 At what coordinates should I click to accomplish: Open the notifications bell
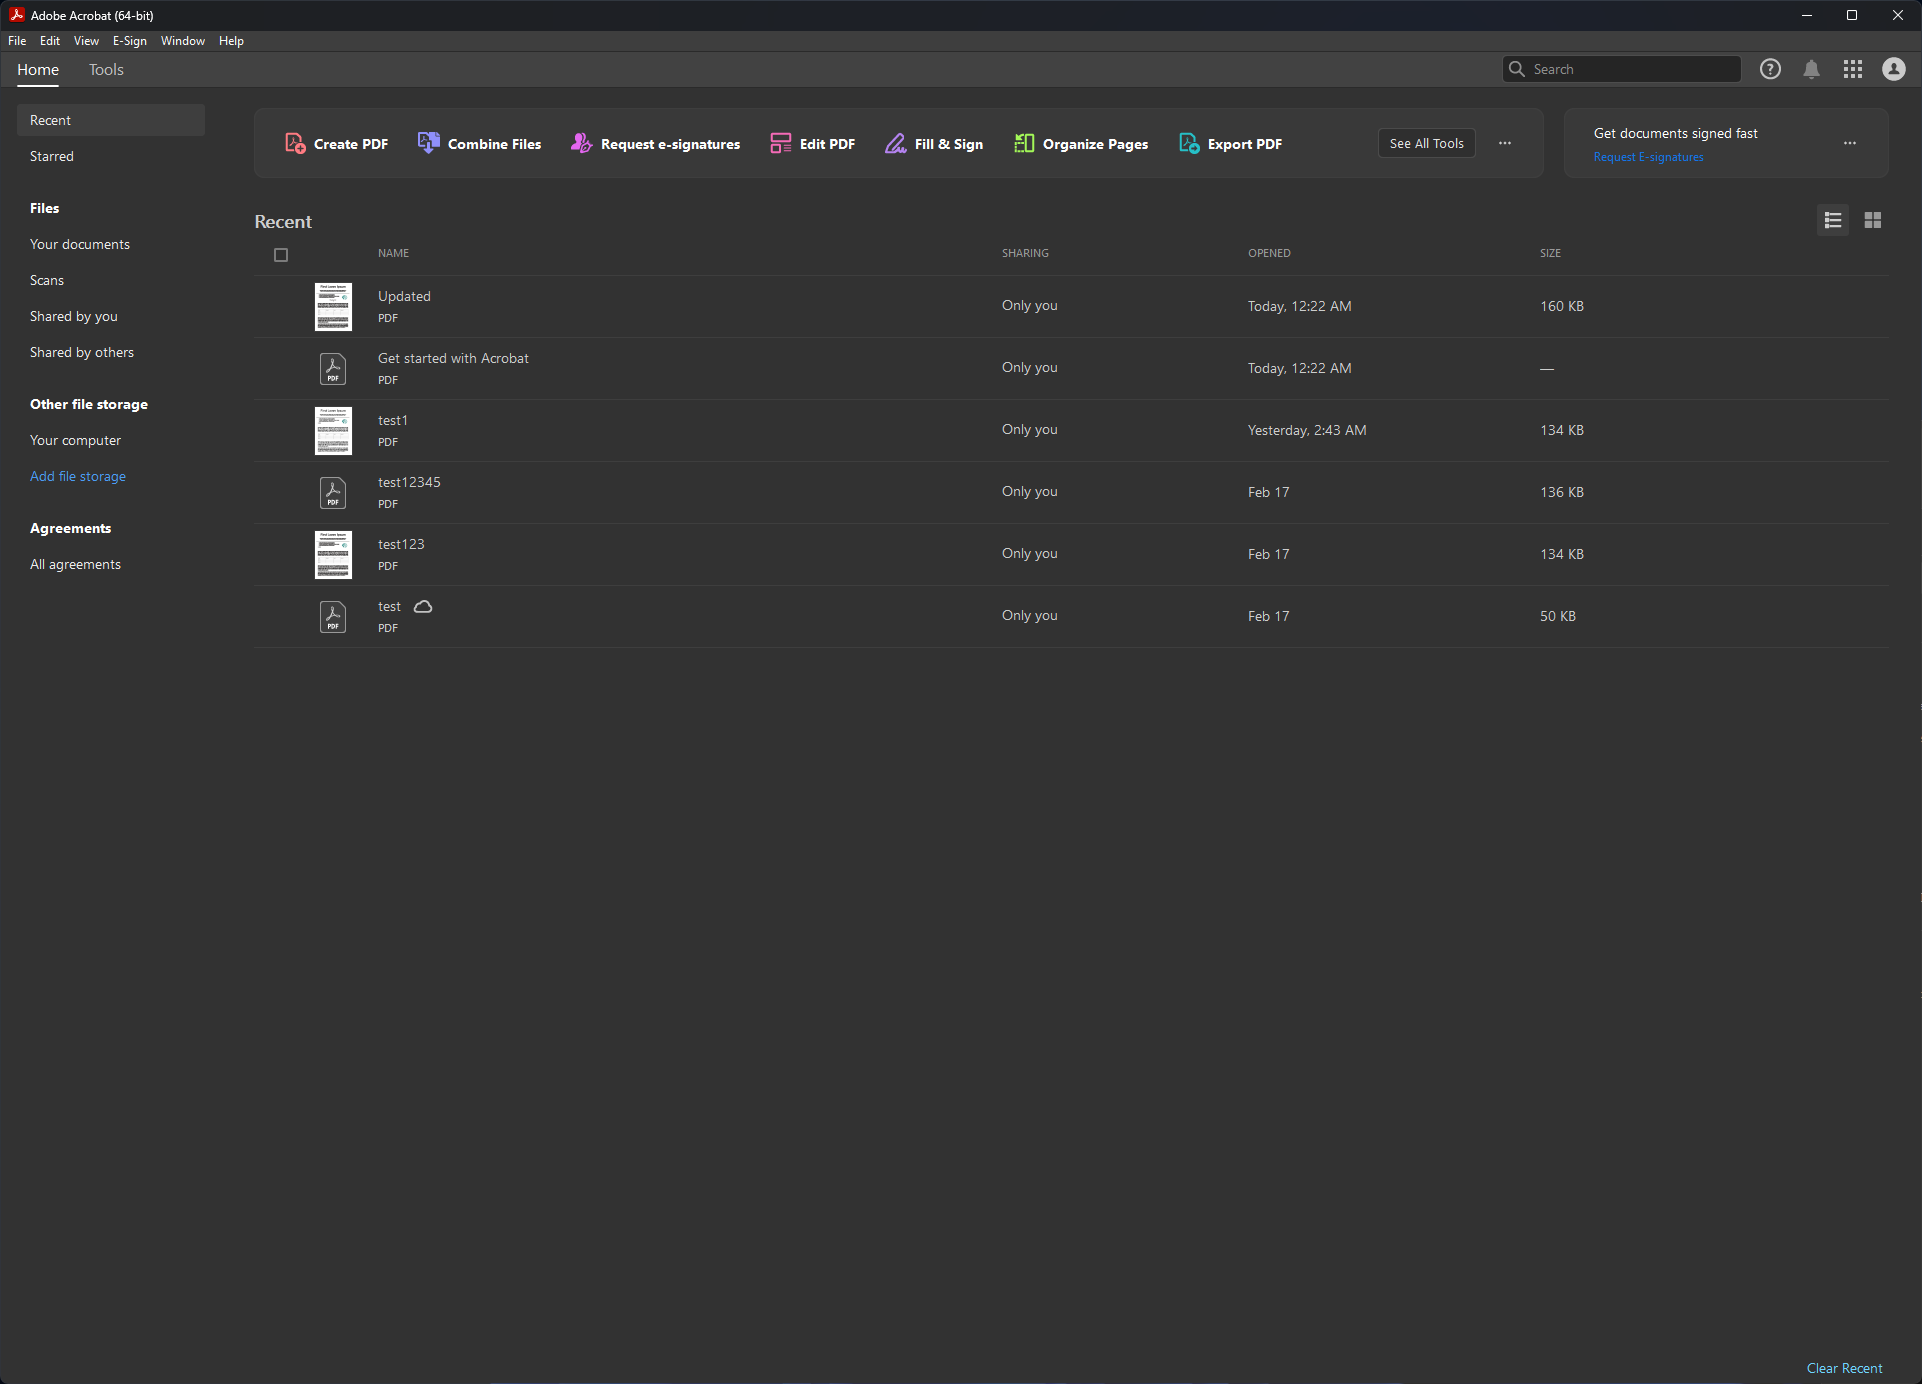click(1811, 69)
